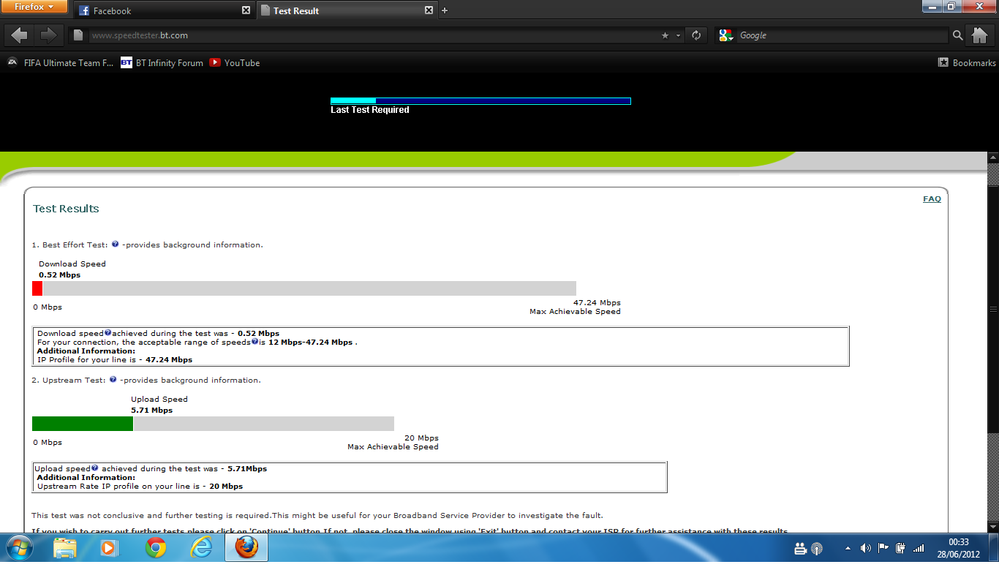Go back to previous page
The image size is (999, 568).
click(19, 35)
